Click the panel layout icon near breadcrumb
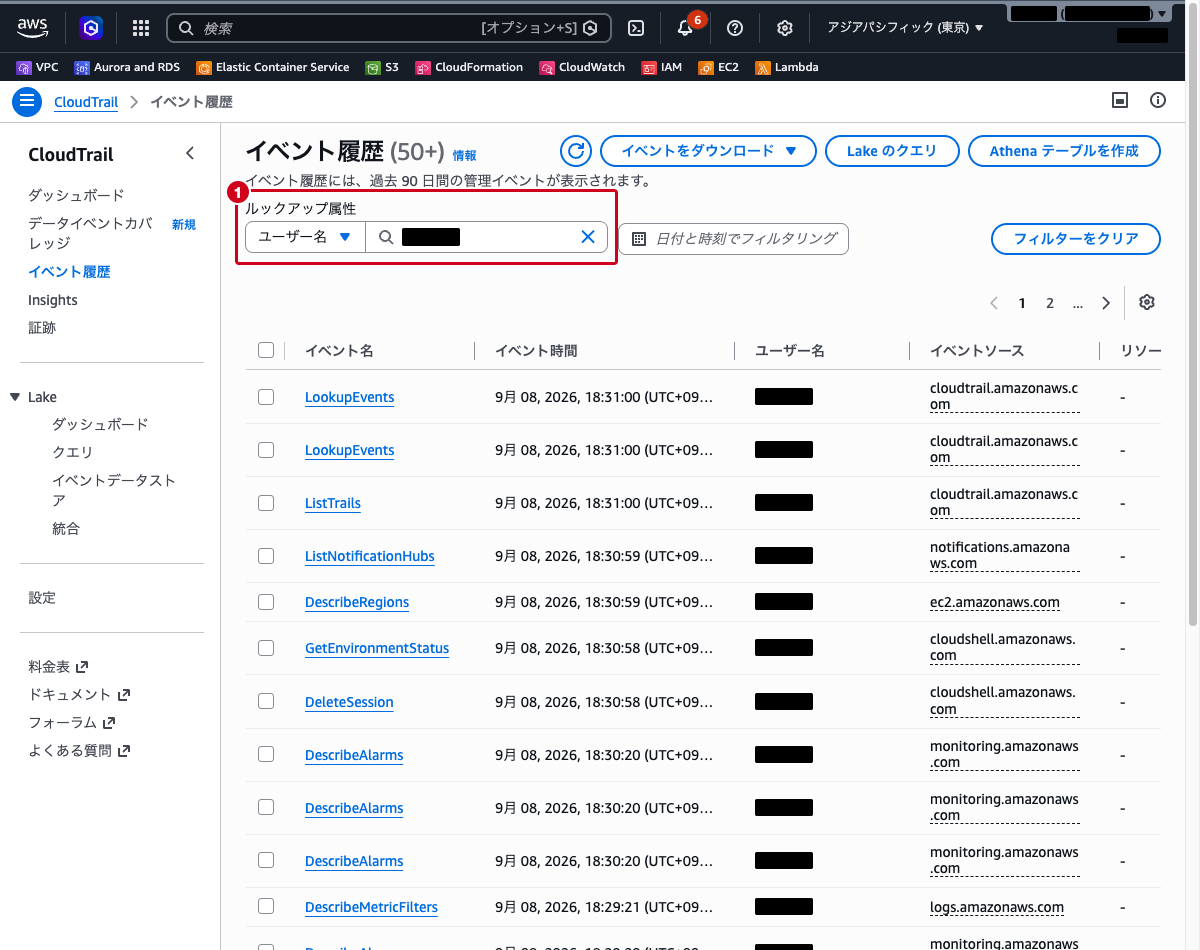The width and height of the screenshot is (1200, 950). (1120, 100)
